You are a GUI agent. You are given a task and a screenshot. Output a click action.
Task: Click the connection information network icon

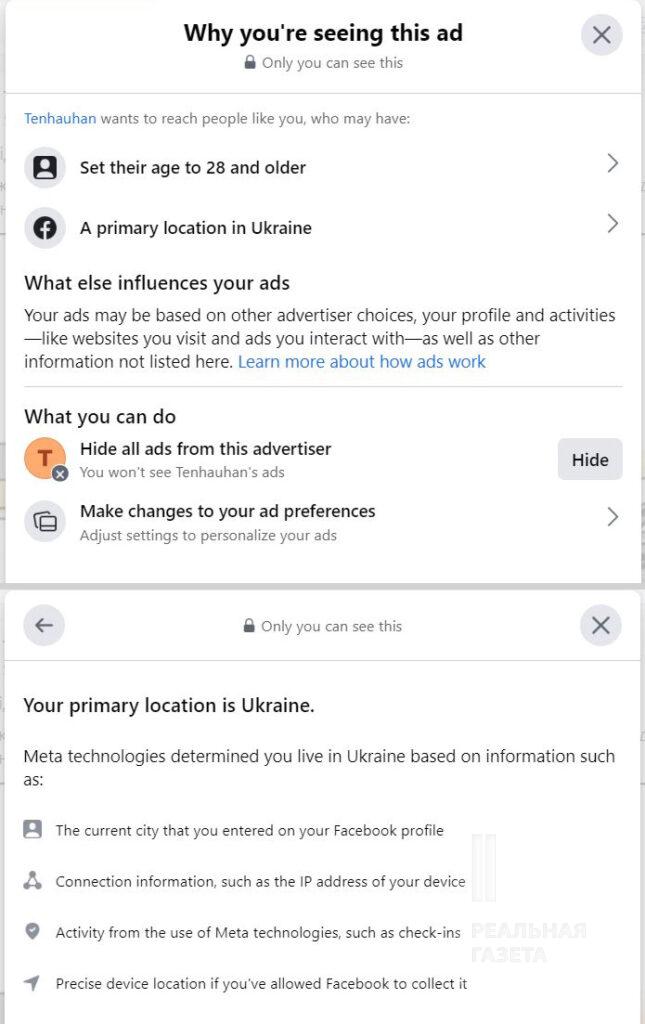[33, 881]
